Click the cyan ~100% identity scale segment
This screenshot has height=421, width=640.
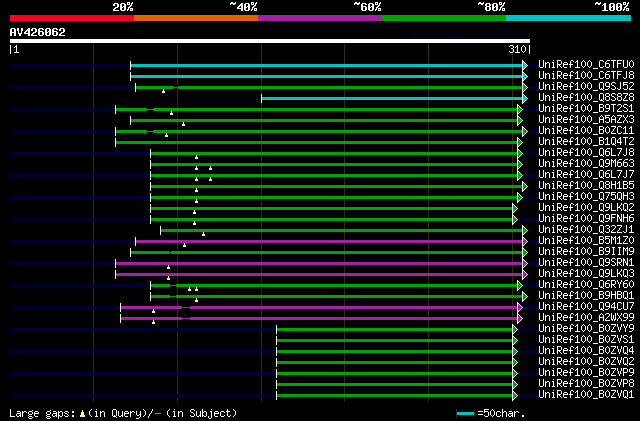569,18
